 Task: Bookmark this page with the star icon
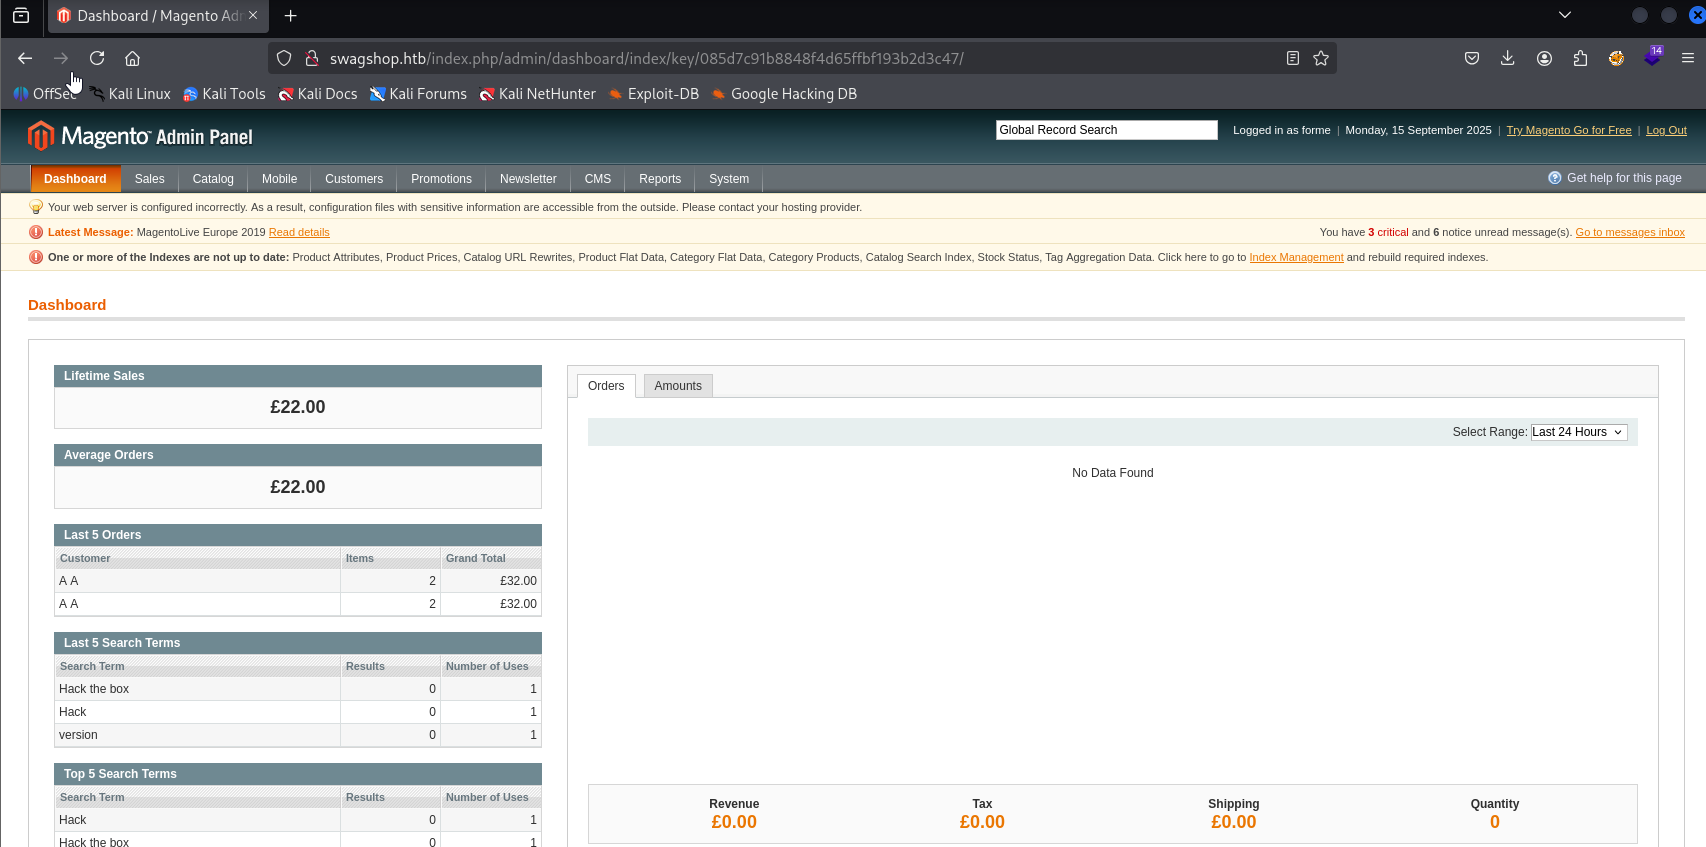[x=1321, y=58]
